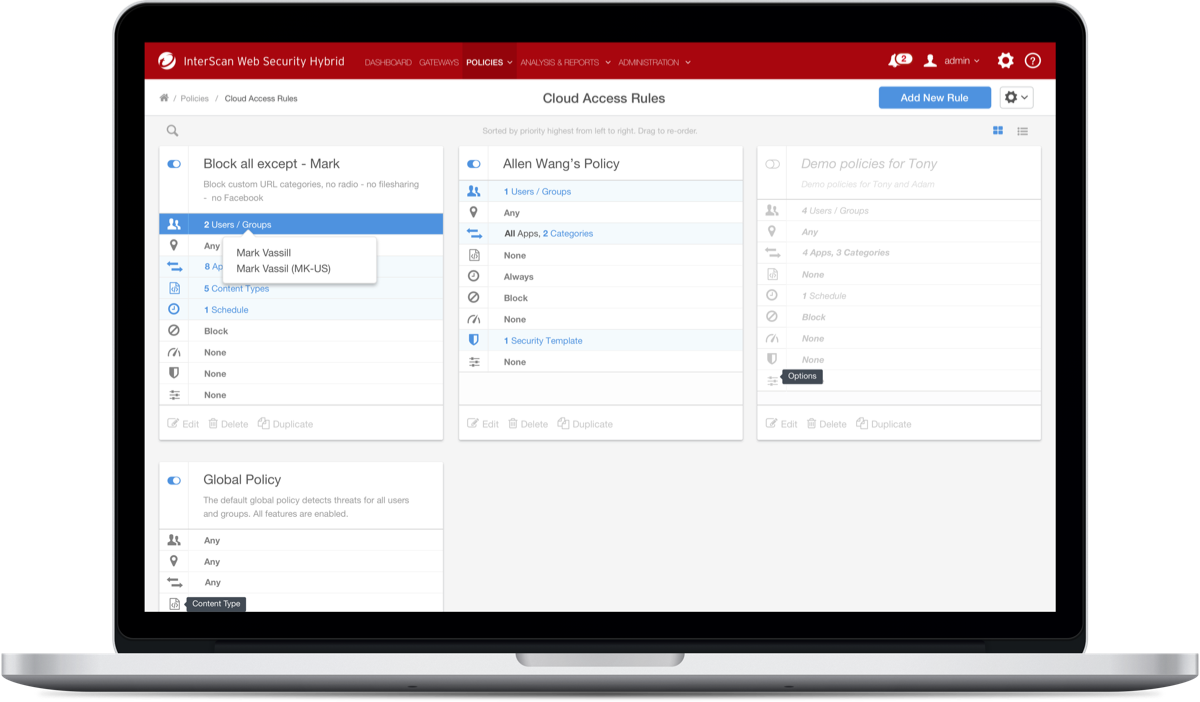Click the search magnifier icon

[172, 131]
